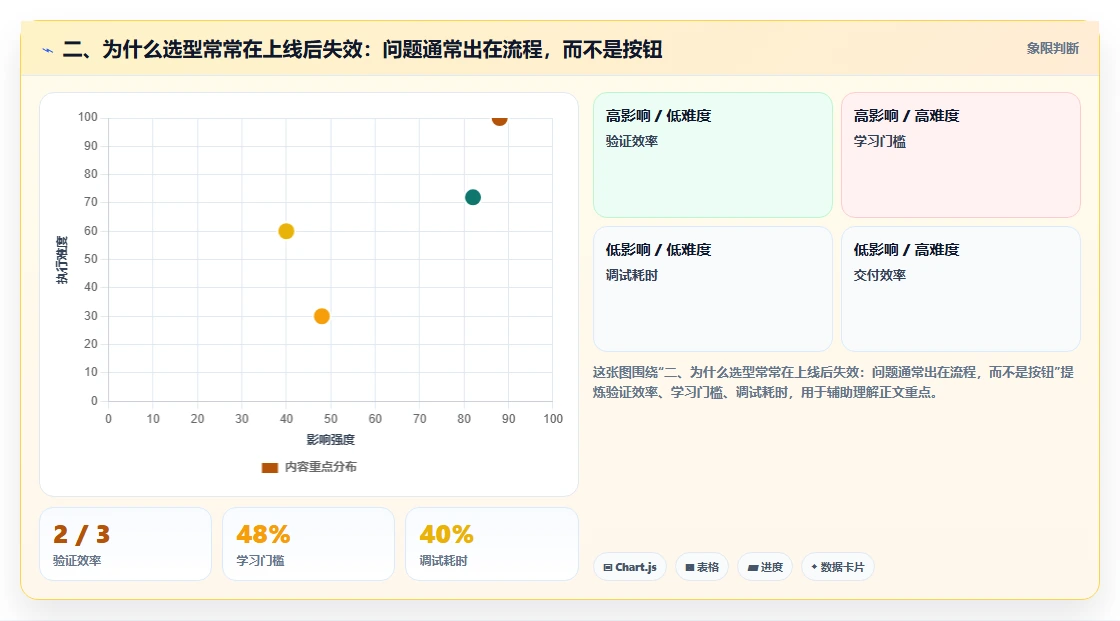Click the 表格 tag chip

click(x=702, y=567)
